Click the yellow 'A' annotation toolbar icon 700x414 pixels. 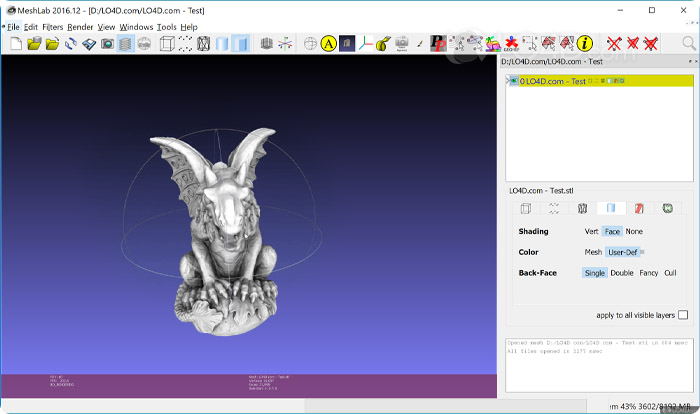coord(328,43)
